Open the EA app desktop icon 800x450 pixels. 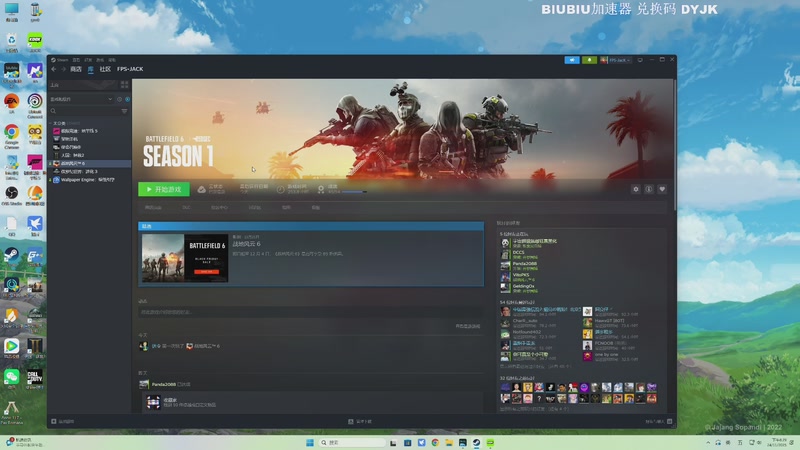(11, 104)
